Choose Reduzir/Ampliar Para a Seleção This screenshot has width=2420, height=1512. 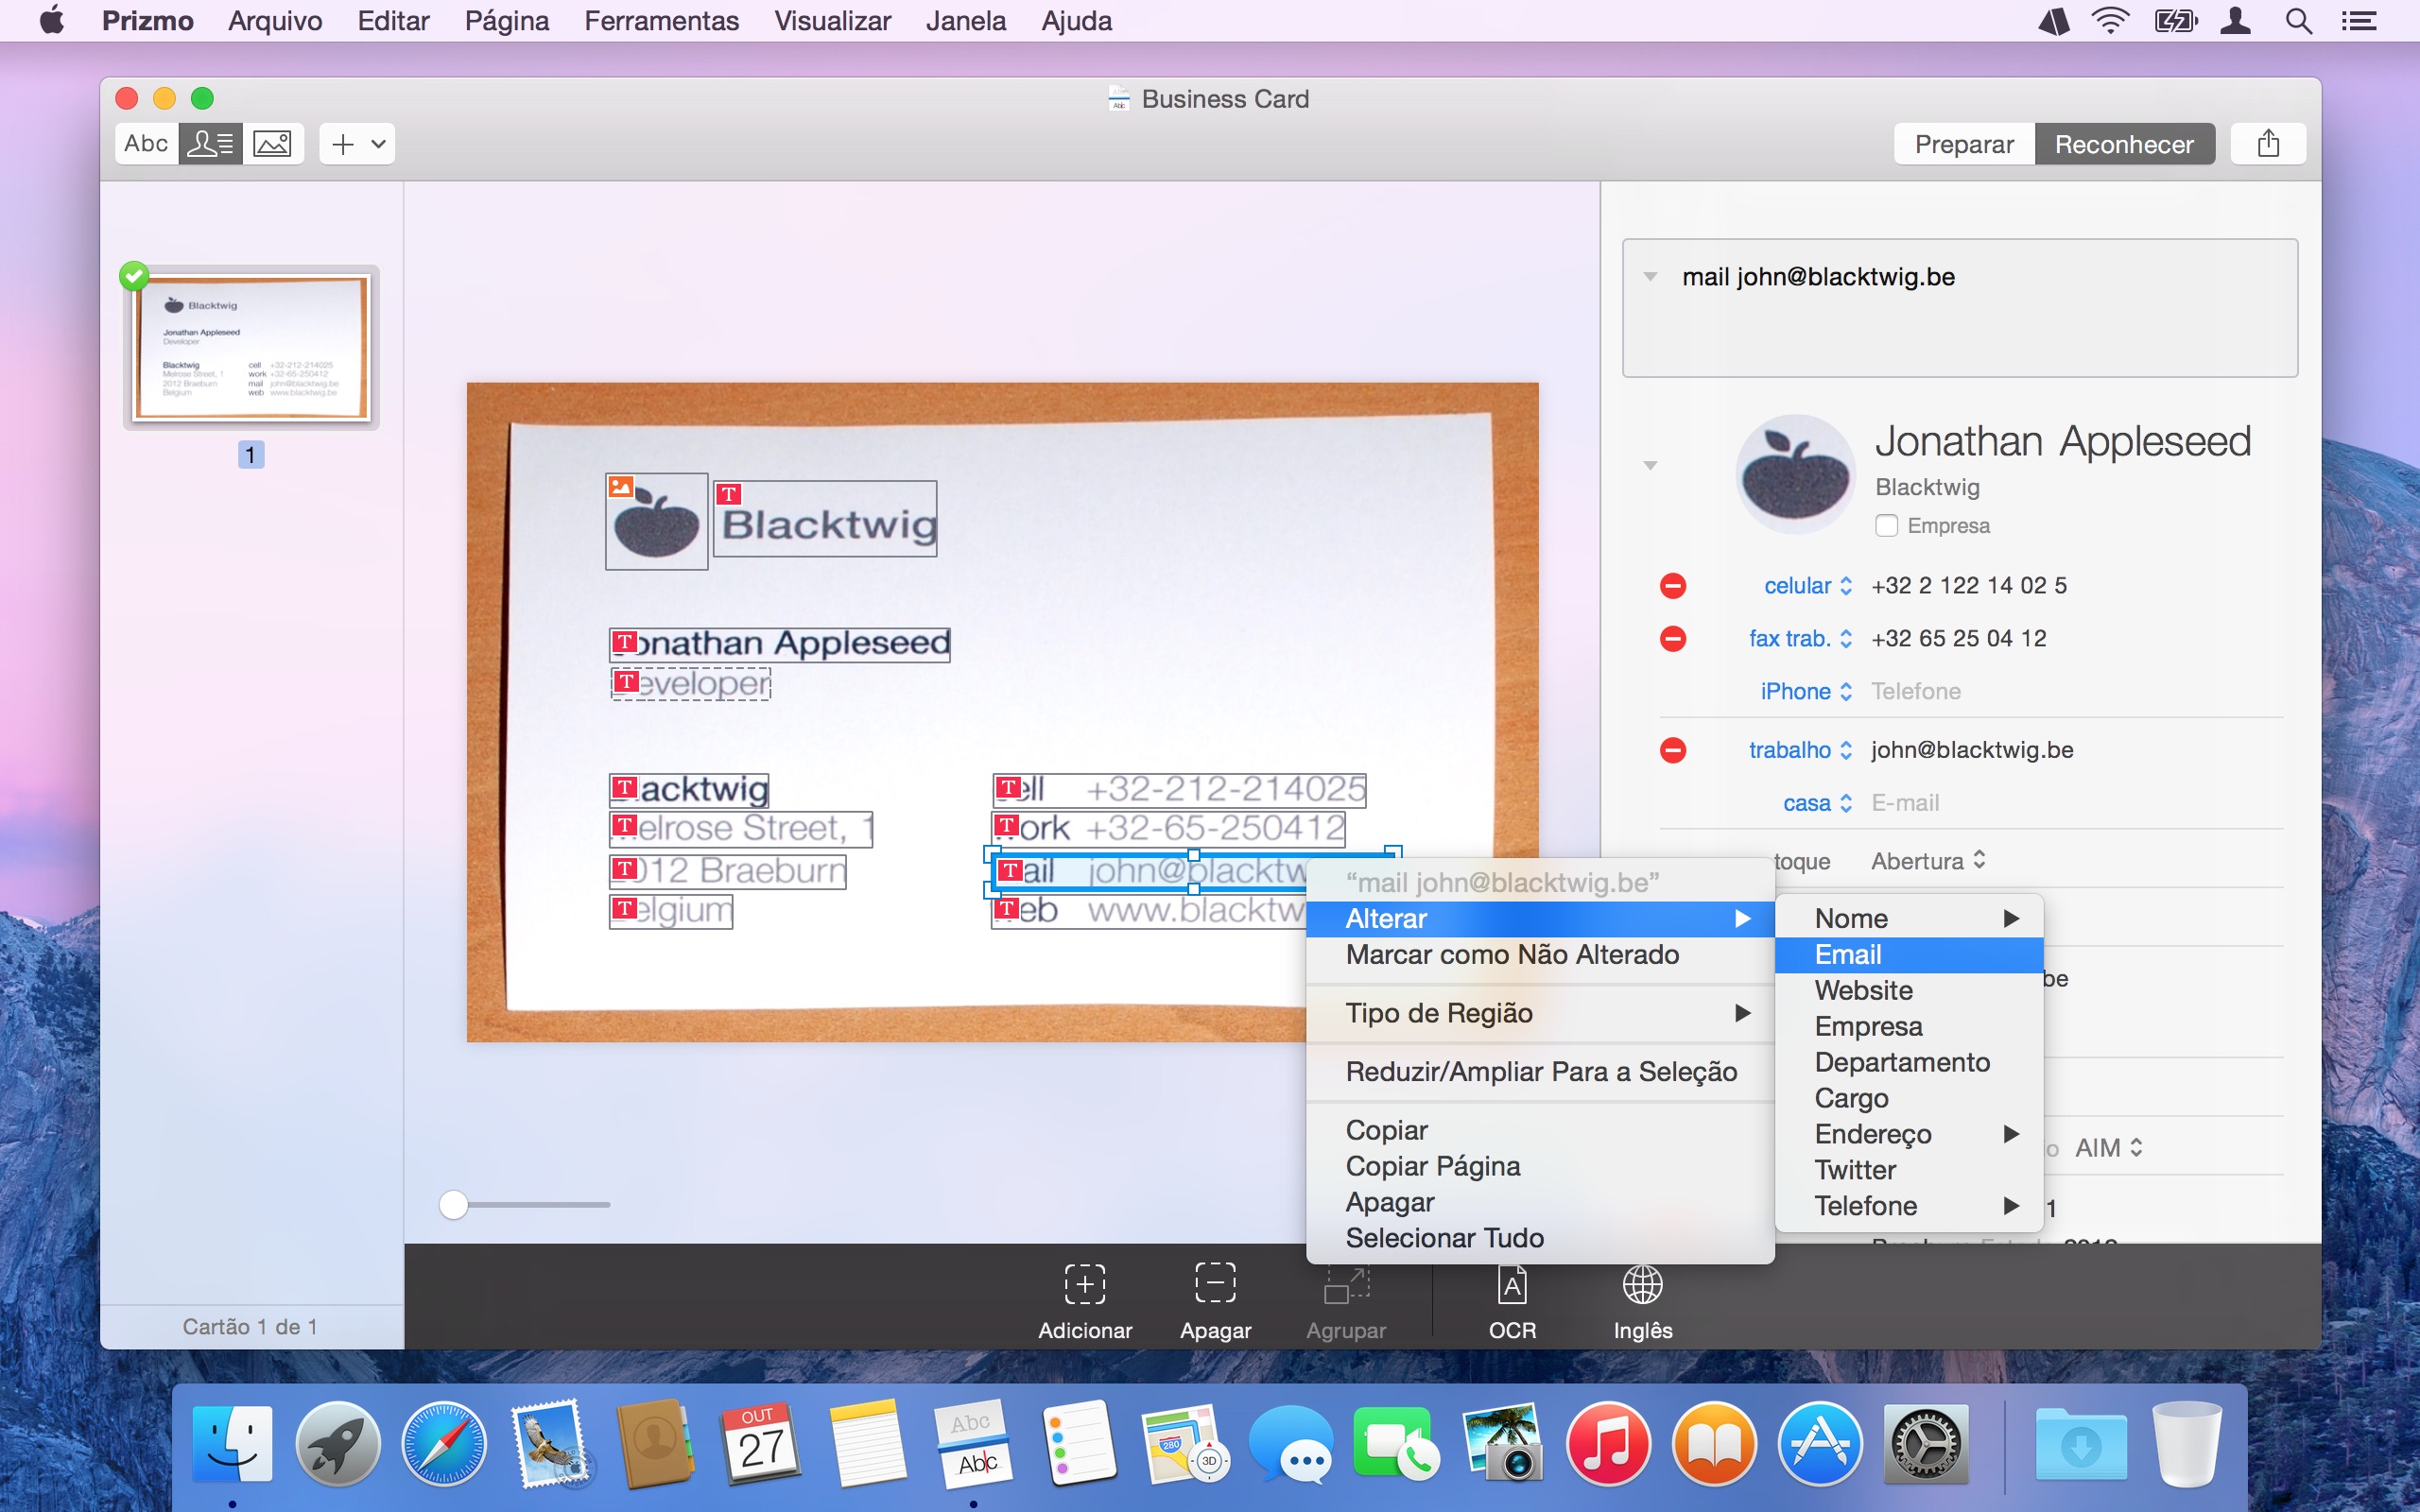(1540, 1072)
